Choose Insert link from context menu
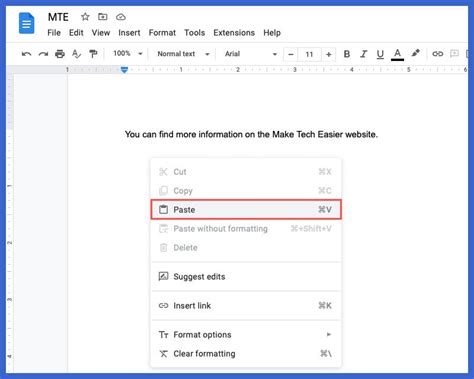 click(246, 306)
